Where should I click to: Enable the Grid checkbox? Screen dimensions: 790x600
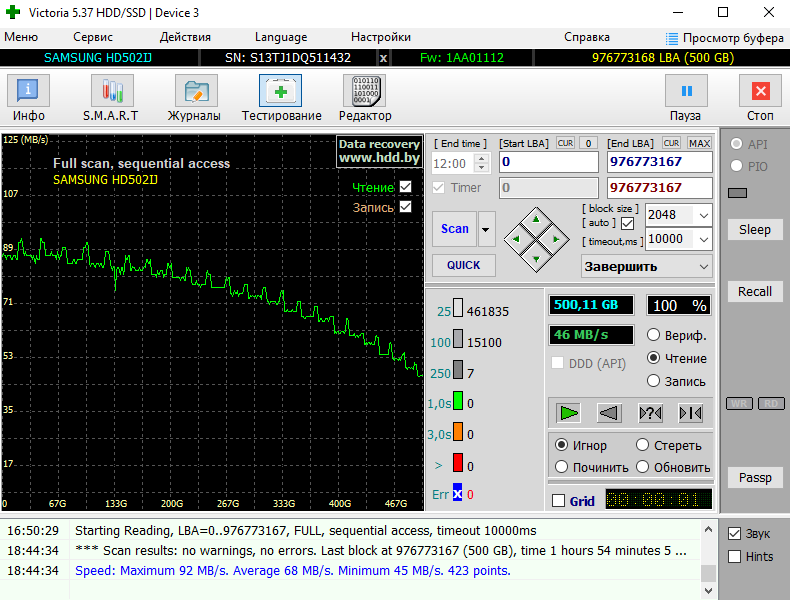point(559,501)
